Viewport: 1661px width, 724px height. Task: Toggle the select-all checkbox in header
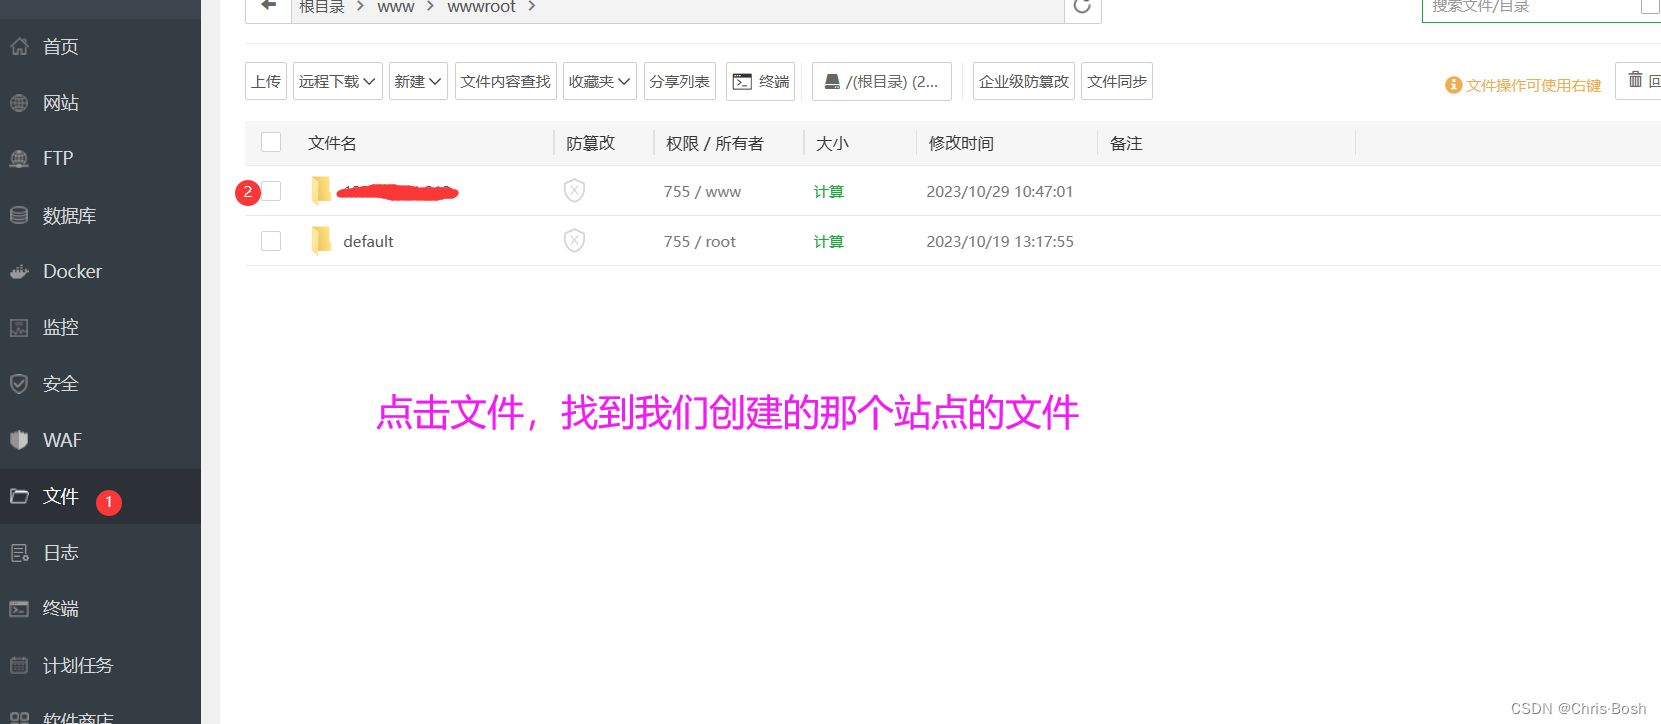(271, 142)
